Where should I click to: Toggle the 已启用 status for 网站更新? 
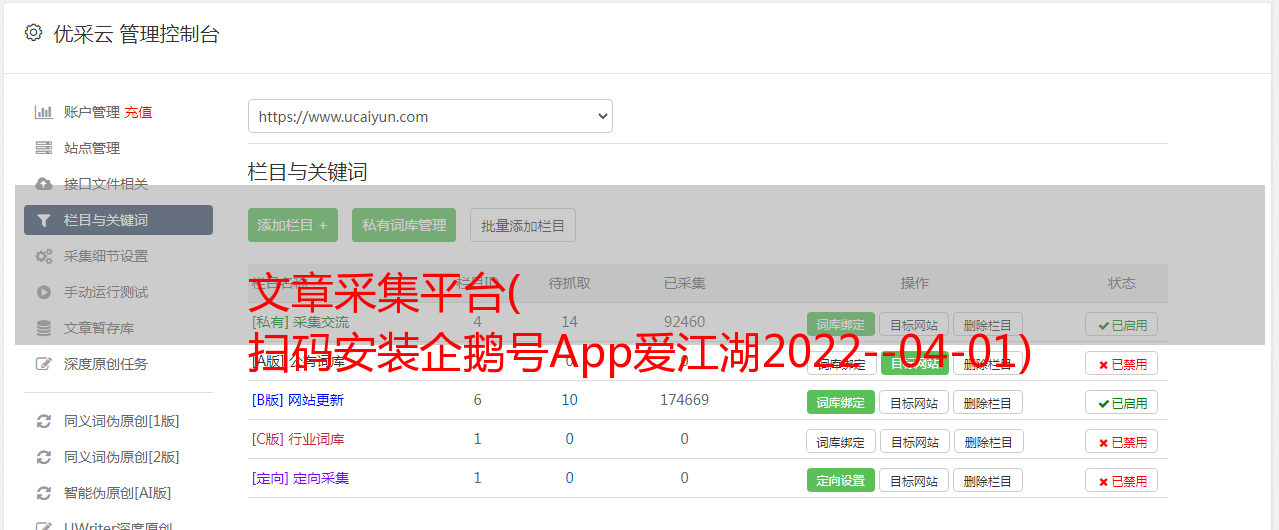click(x=1122, y=403)
